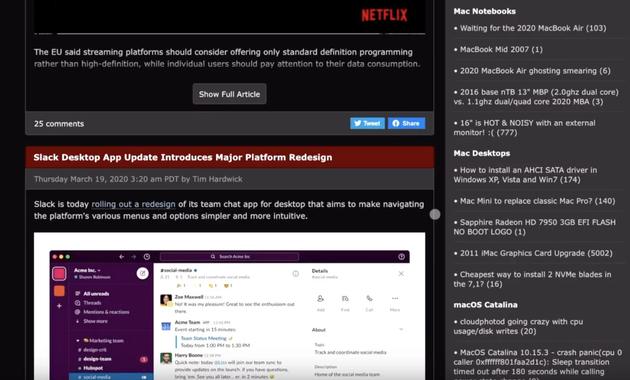The image size is (630, 380).
Task: Open the 25 comments link
Action: pos(59,124)
